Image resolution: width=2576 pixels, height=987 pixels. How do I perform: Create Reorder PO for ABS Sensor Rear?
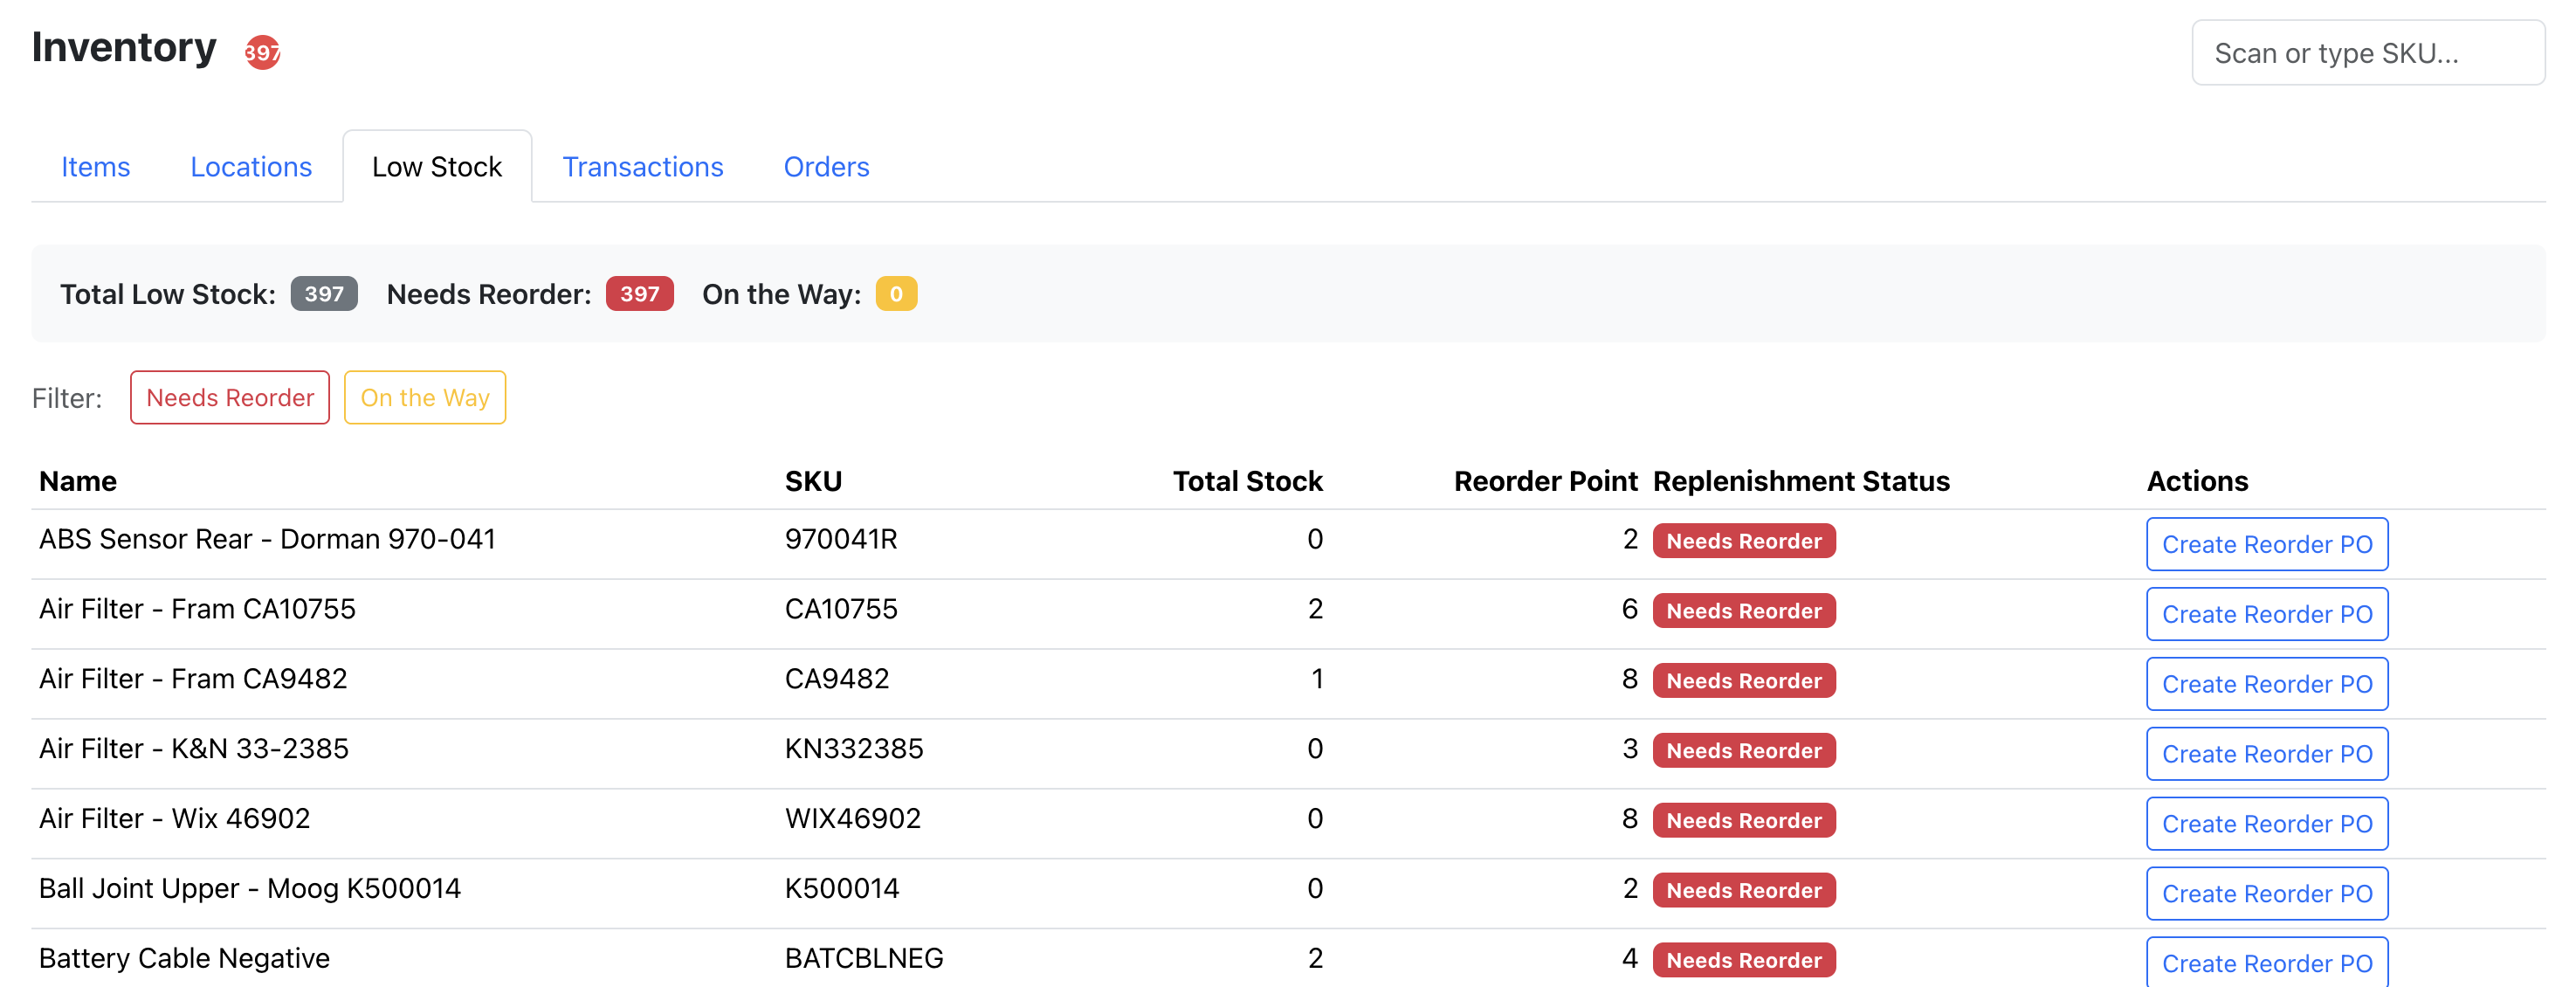pyautogui.click(x=2267, y=545)
